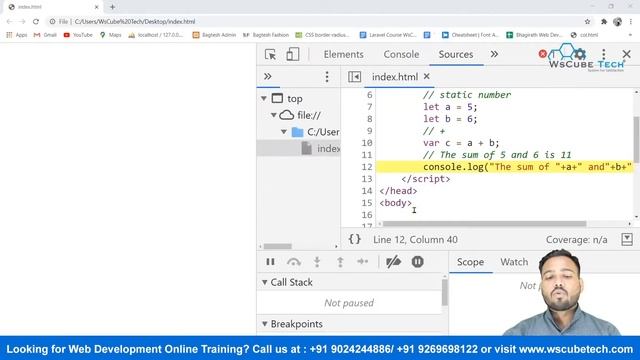Click the debugger pane vertical scrollbar

tap(444, 293)
